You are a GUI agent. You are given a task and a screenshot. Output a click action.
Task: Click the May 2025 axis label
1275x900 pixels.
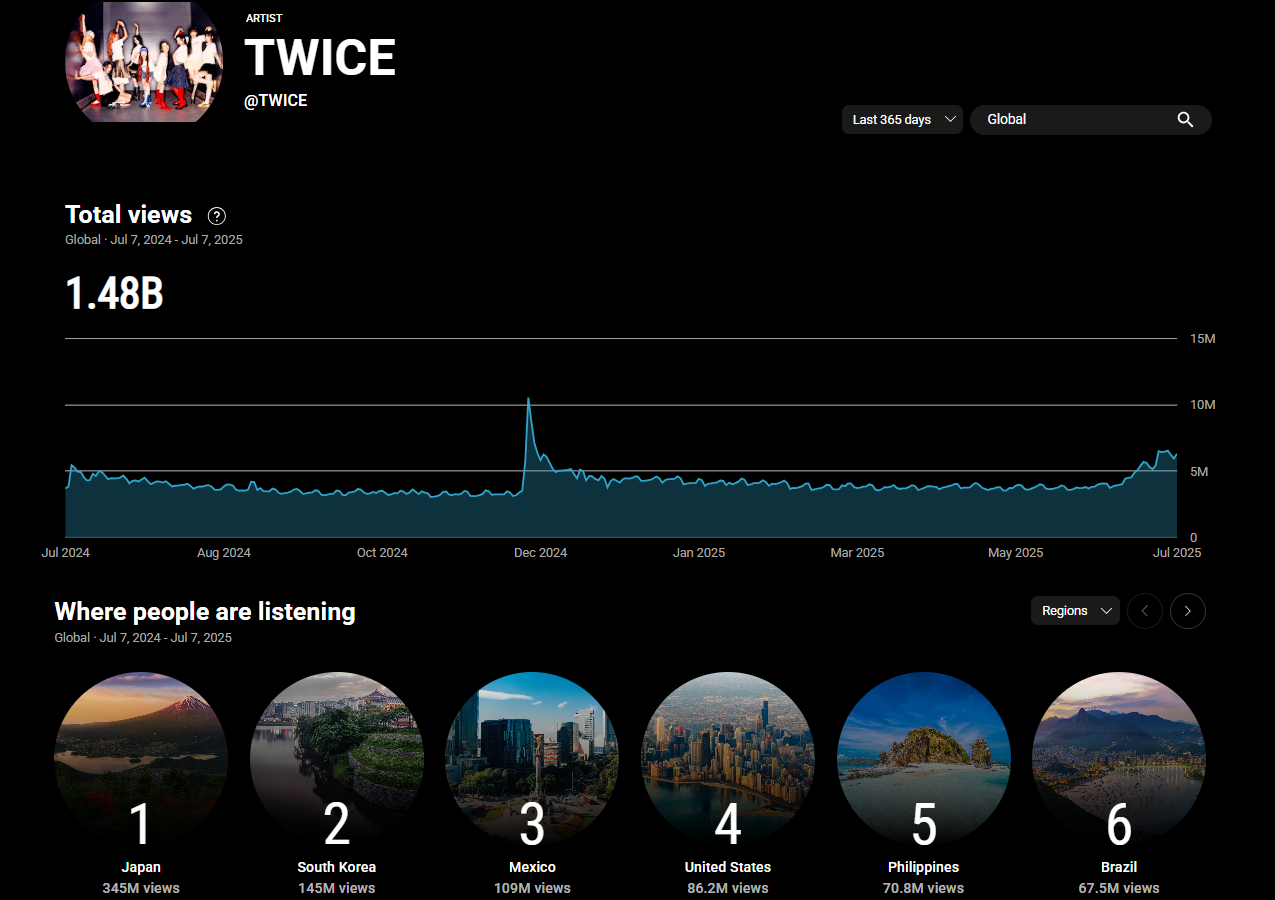pos(1015,553)
